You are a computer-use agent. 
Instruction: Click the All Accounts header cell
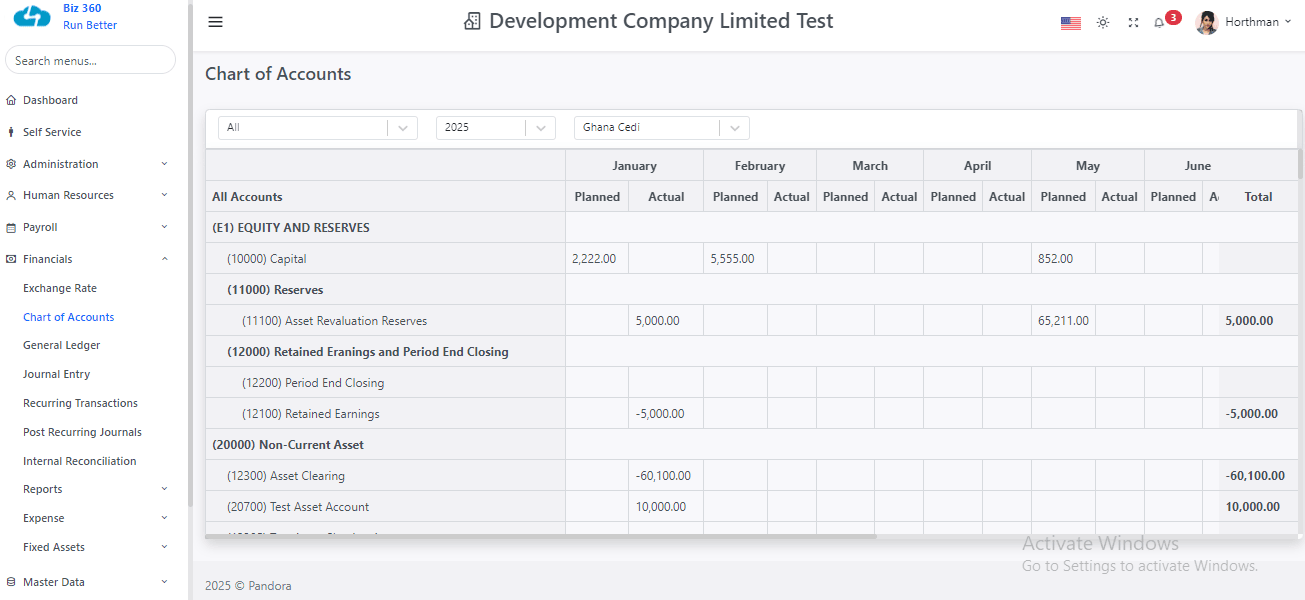pyautogui.click(x=386, y=197)
